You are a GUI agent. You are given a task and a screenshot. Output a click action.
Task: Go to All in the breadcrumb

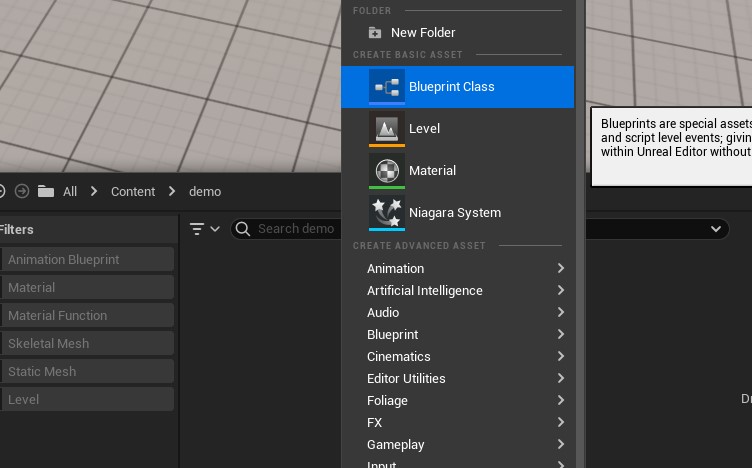pyautogui.click(x=70, y=192)
